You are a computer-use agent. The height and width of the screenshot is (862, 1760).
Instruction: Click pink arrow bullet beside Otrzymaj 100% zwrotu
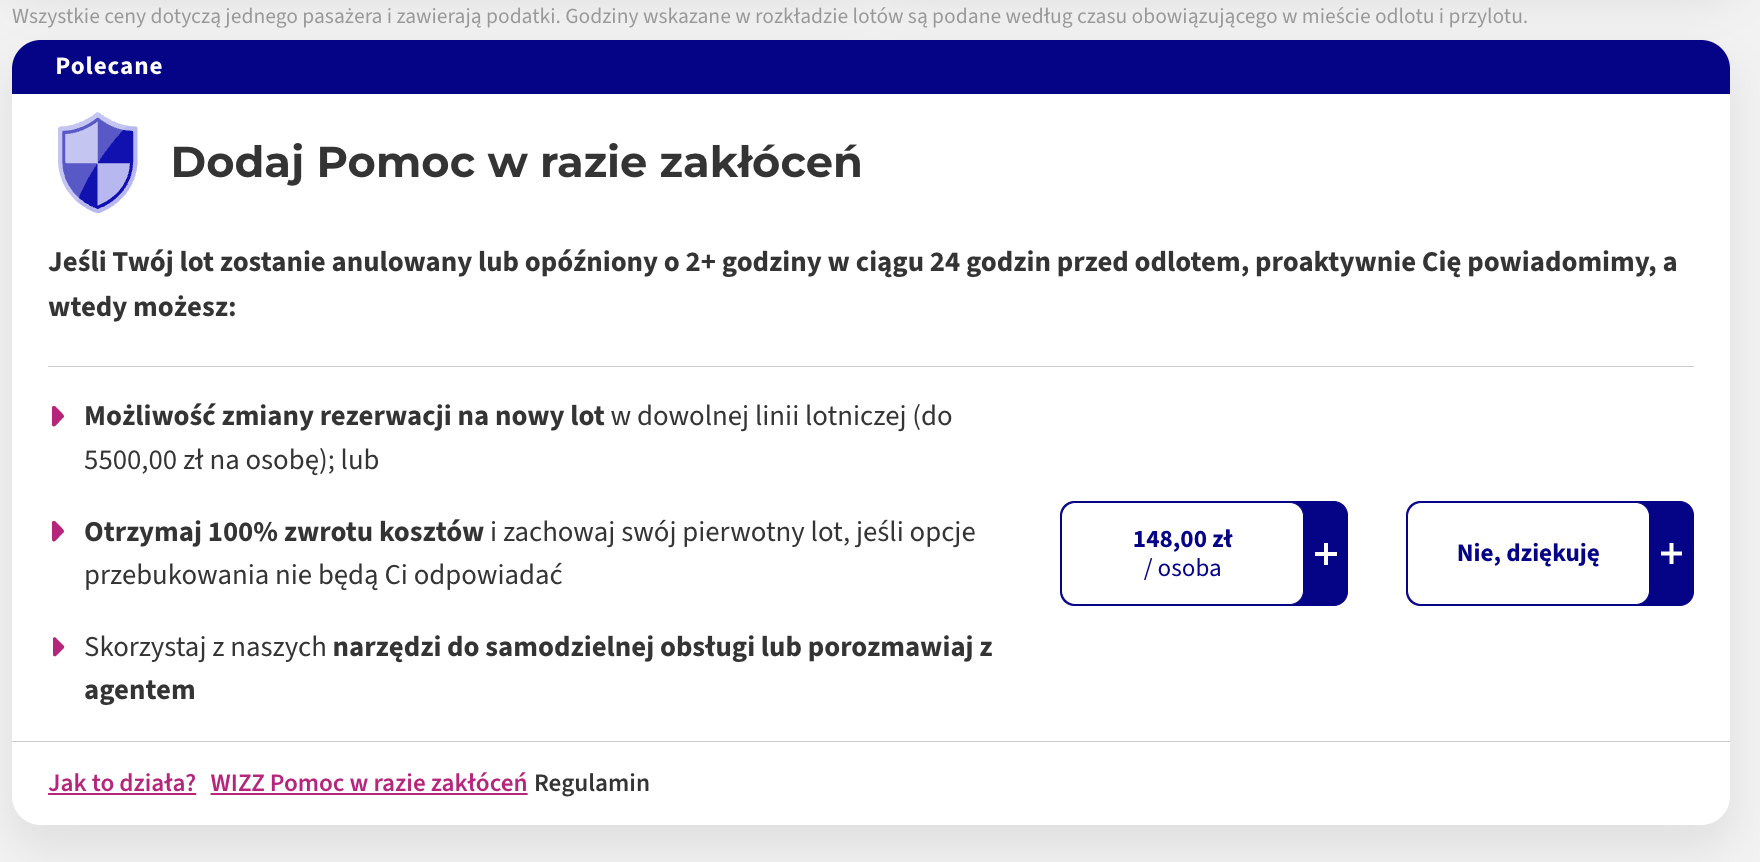[58, 531]
